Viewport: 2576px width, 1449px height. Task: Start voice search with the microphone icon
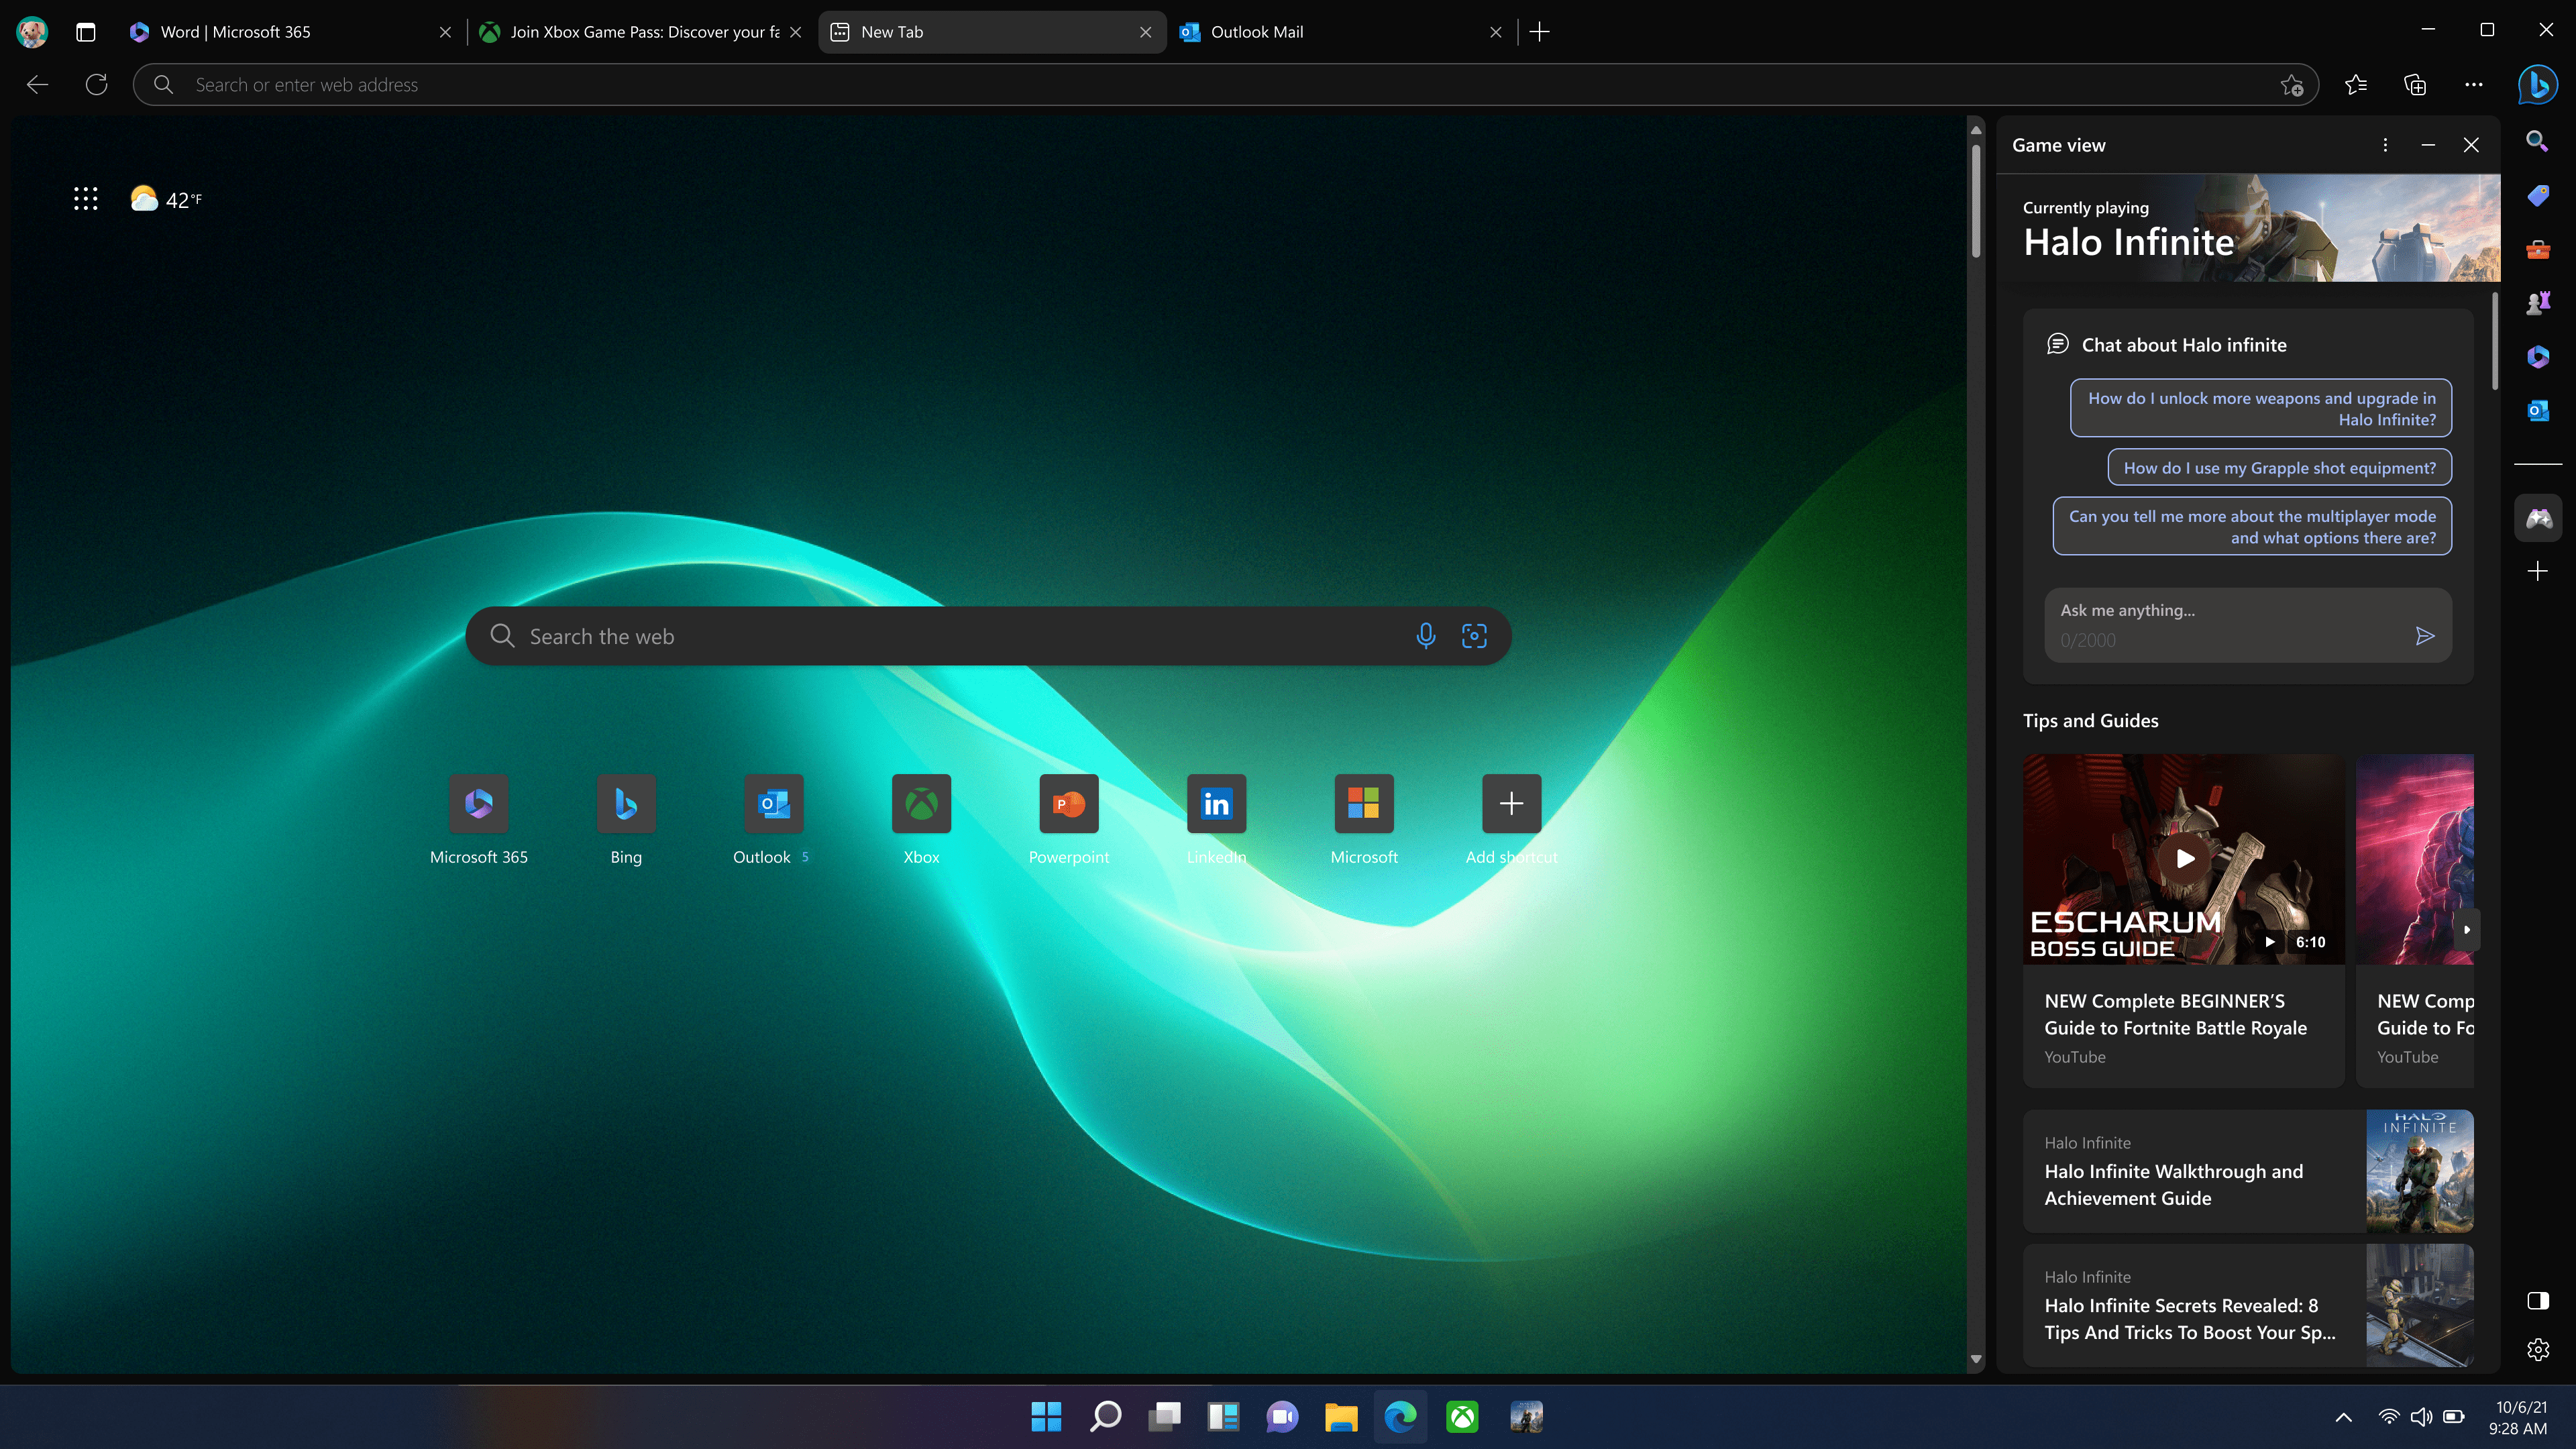point(1425,636)
